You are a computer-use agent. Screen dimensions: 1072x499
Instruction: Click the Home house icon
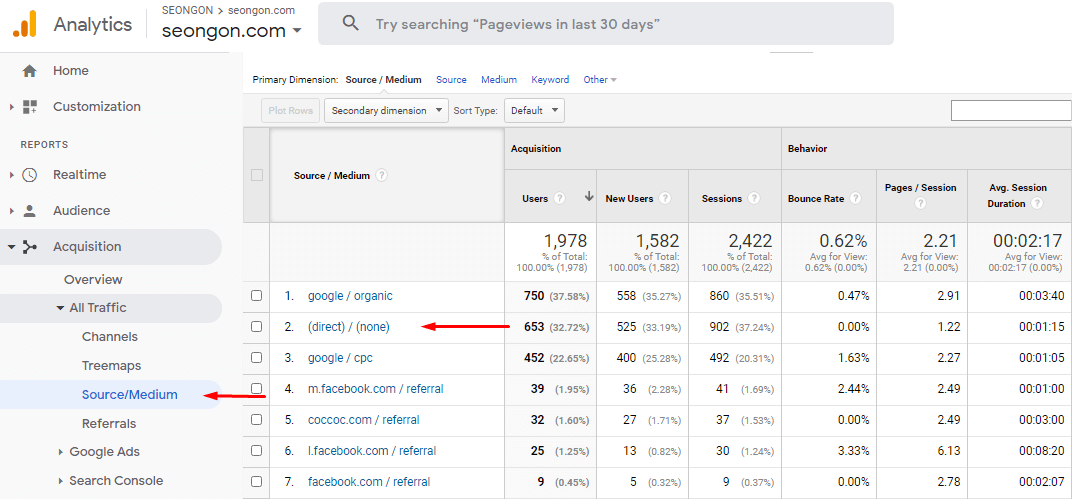pos(29,70)
